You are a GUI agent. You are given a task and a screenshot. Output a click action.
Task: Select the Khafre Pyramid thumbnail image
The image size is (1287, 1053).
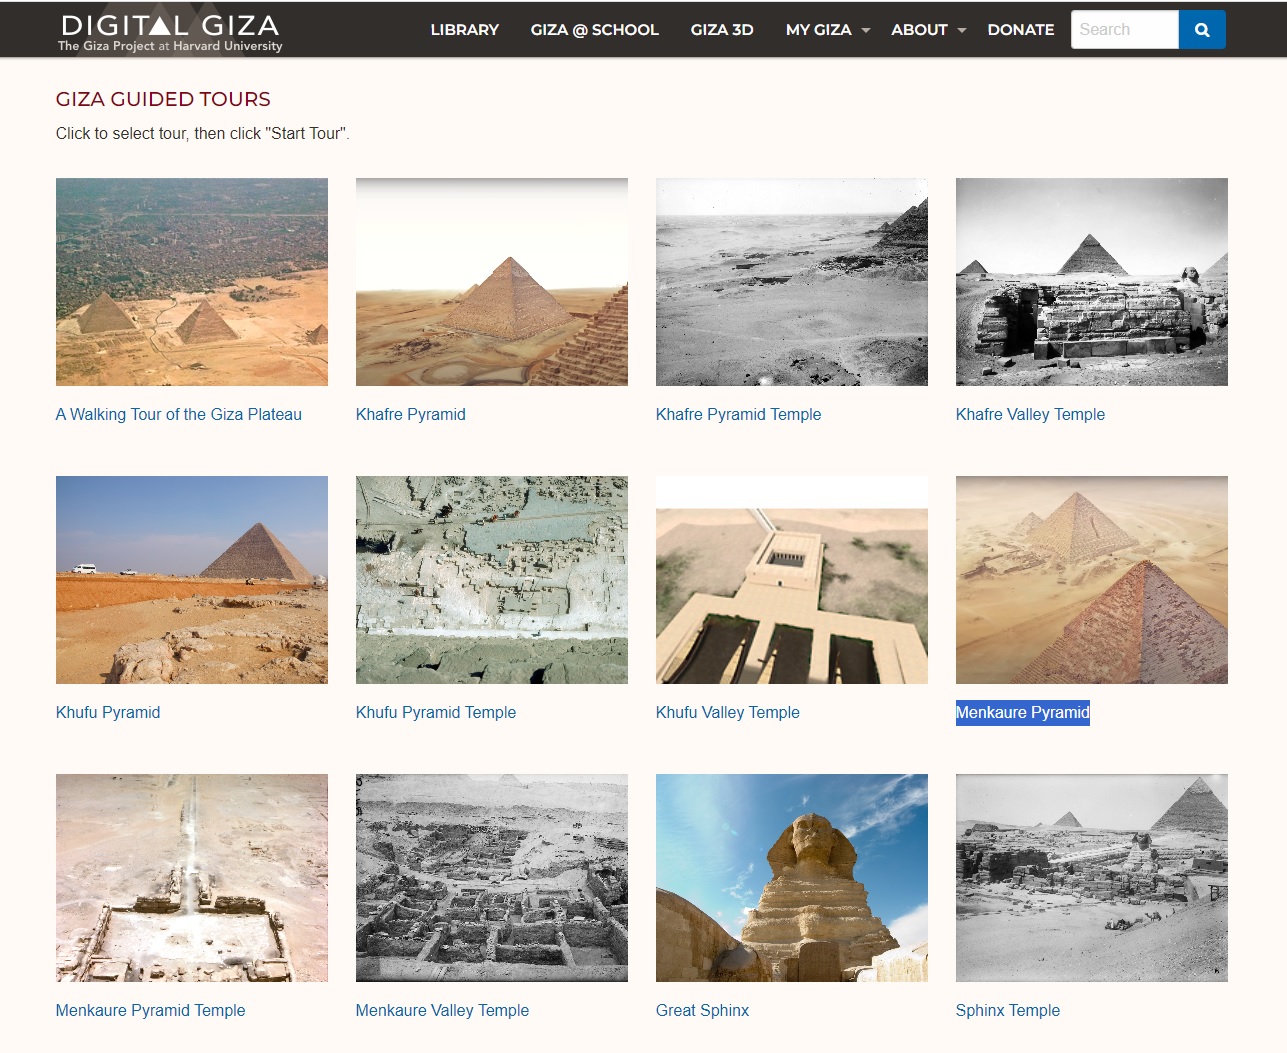[x=492, y=282]
